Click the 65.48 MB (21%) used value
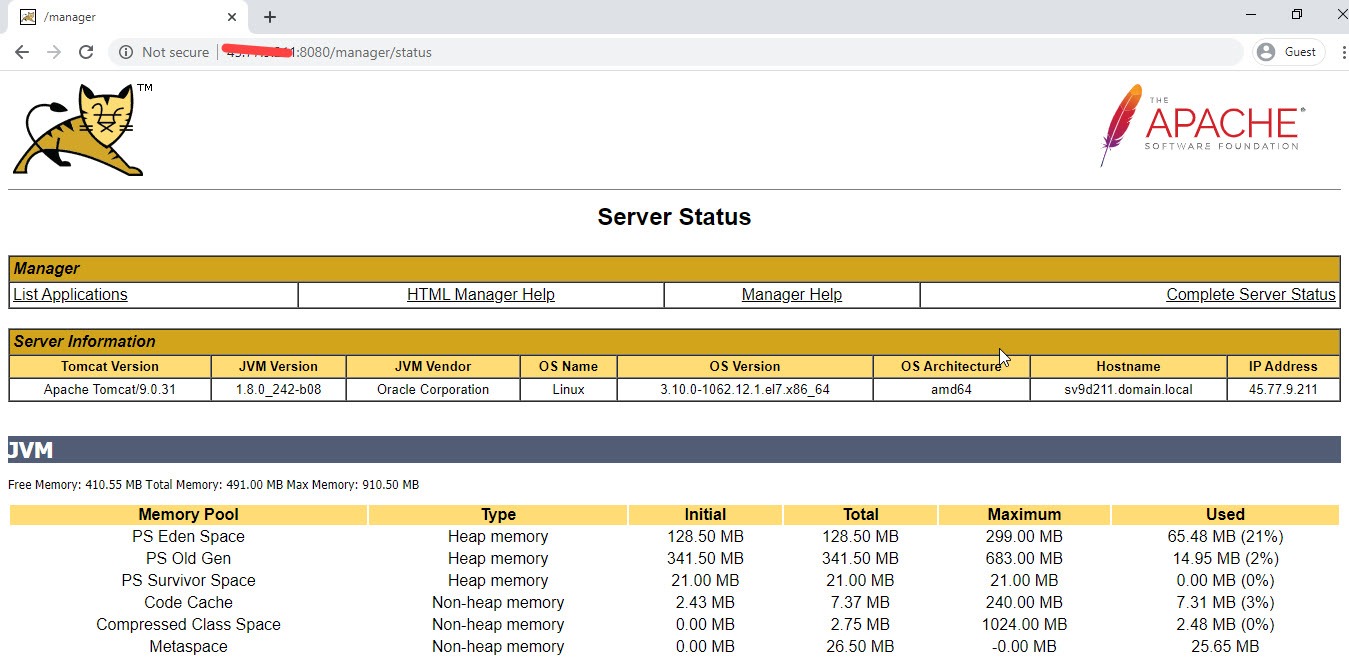 pos(1225,537)
